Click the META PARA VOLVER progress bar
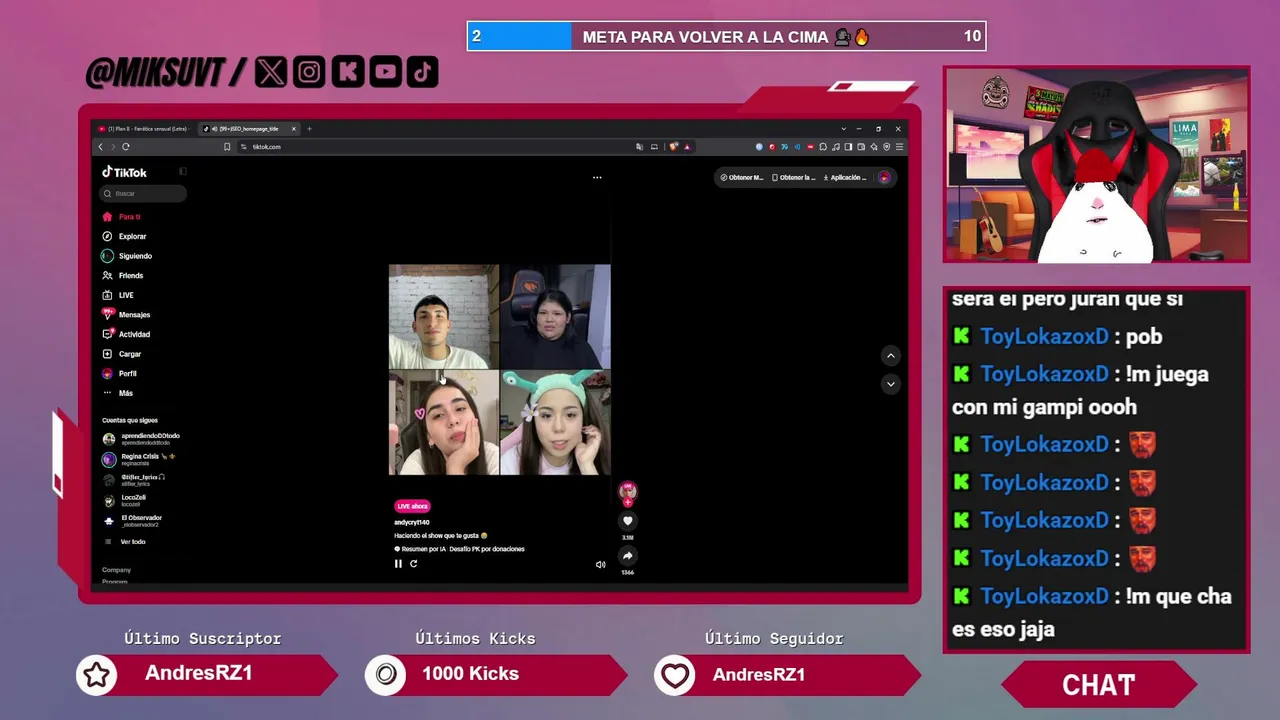 tap(726, 36)
